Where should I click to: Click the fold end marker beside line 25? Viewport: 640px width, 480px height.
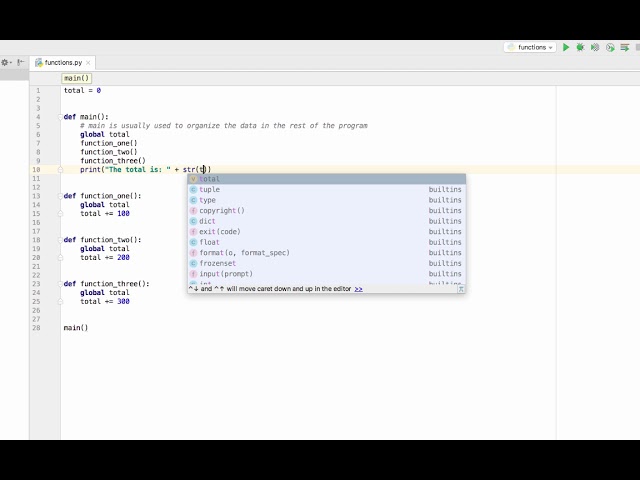coord(60,302)
